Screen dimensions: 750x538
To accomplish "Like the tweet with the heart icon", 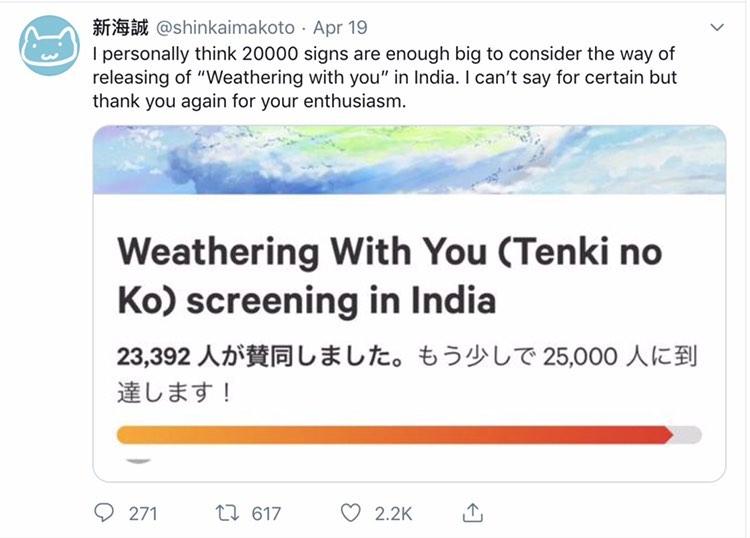I will pyautogui.click(x=350, y=513).
